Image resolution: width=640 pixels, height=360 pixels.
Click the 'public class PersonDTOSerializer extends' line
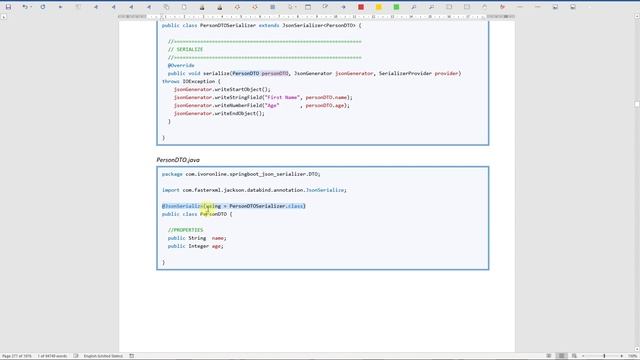click(x=262, y=25)
